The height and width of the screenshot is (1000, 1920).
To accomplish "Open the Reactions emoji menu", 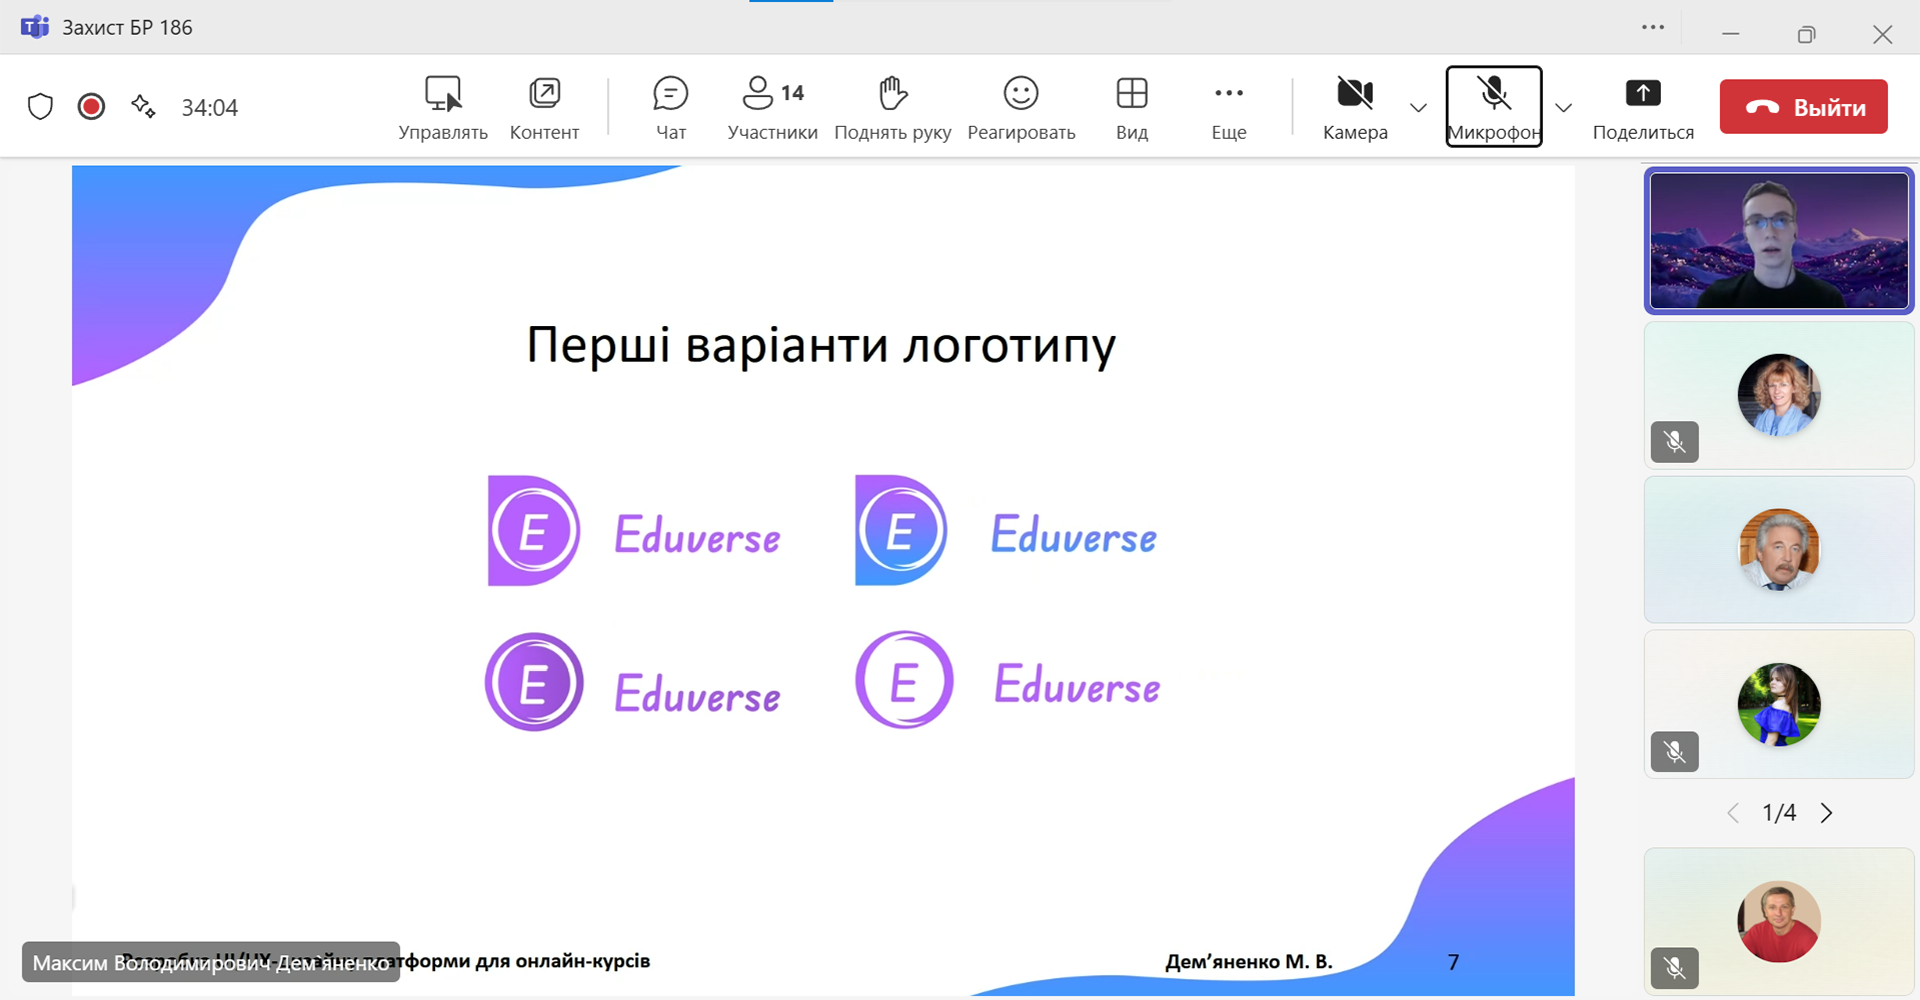I will [1020, 106].
